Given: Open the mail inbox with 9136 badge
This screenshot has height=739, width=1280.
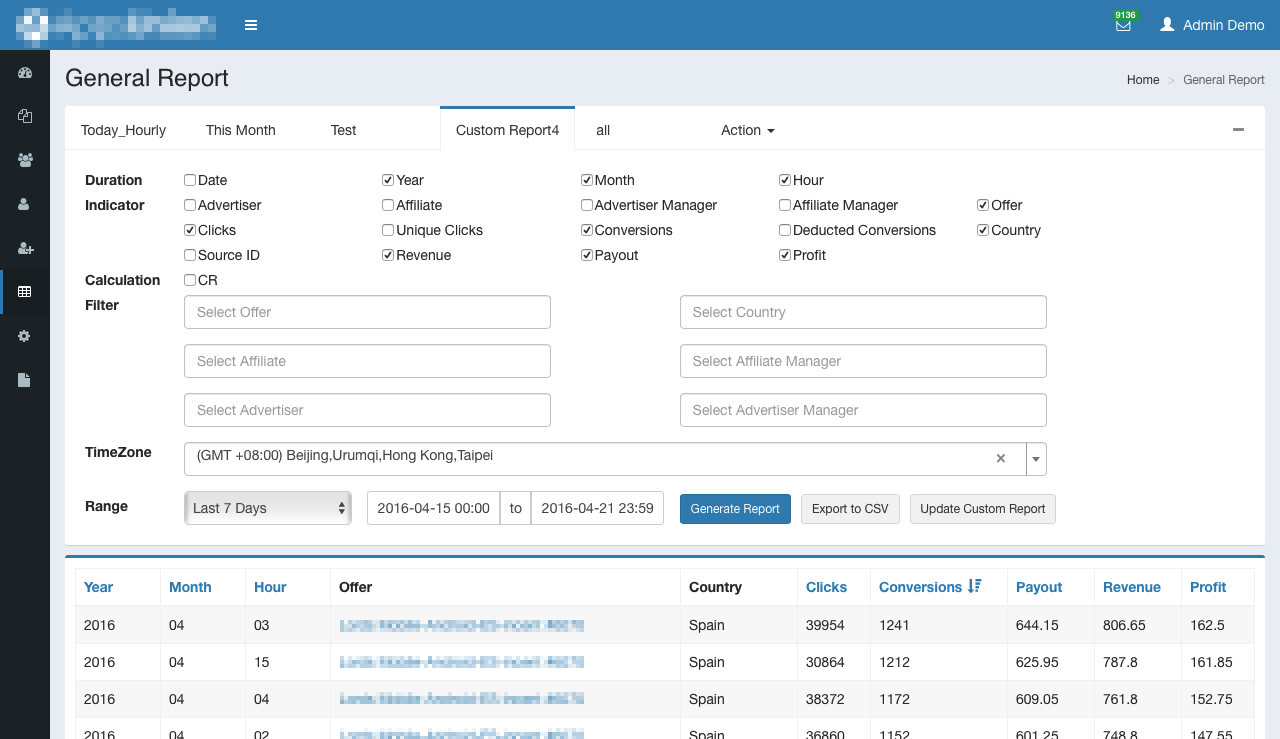Looking at the screenshot, I should tap(1123, 25).
